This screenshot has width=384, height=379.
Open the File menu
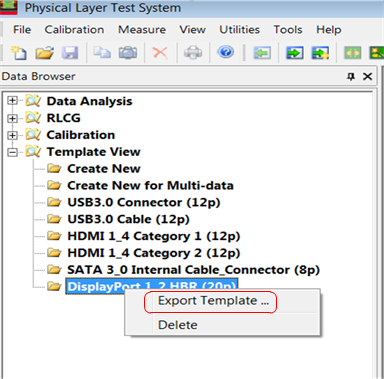[x=22, y=30]
